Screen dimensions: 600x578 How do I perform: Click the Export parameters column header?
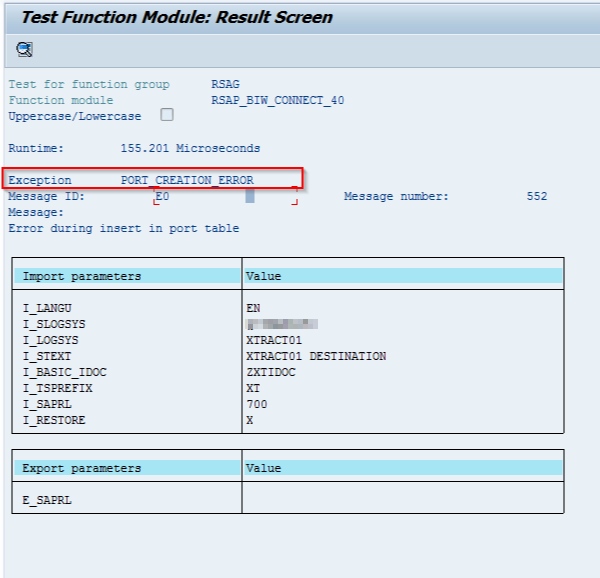[x=82, y=467]
